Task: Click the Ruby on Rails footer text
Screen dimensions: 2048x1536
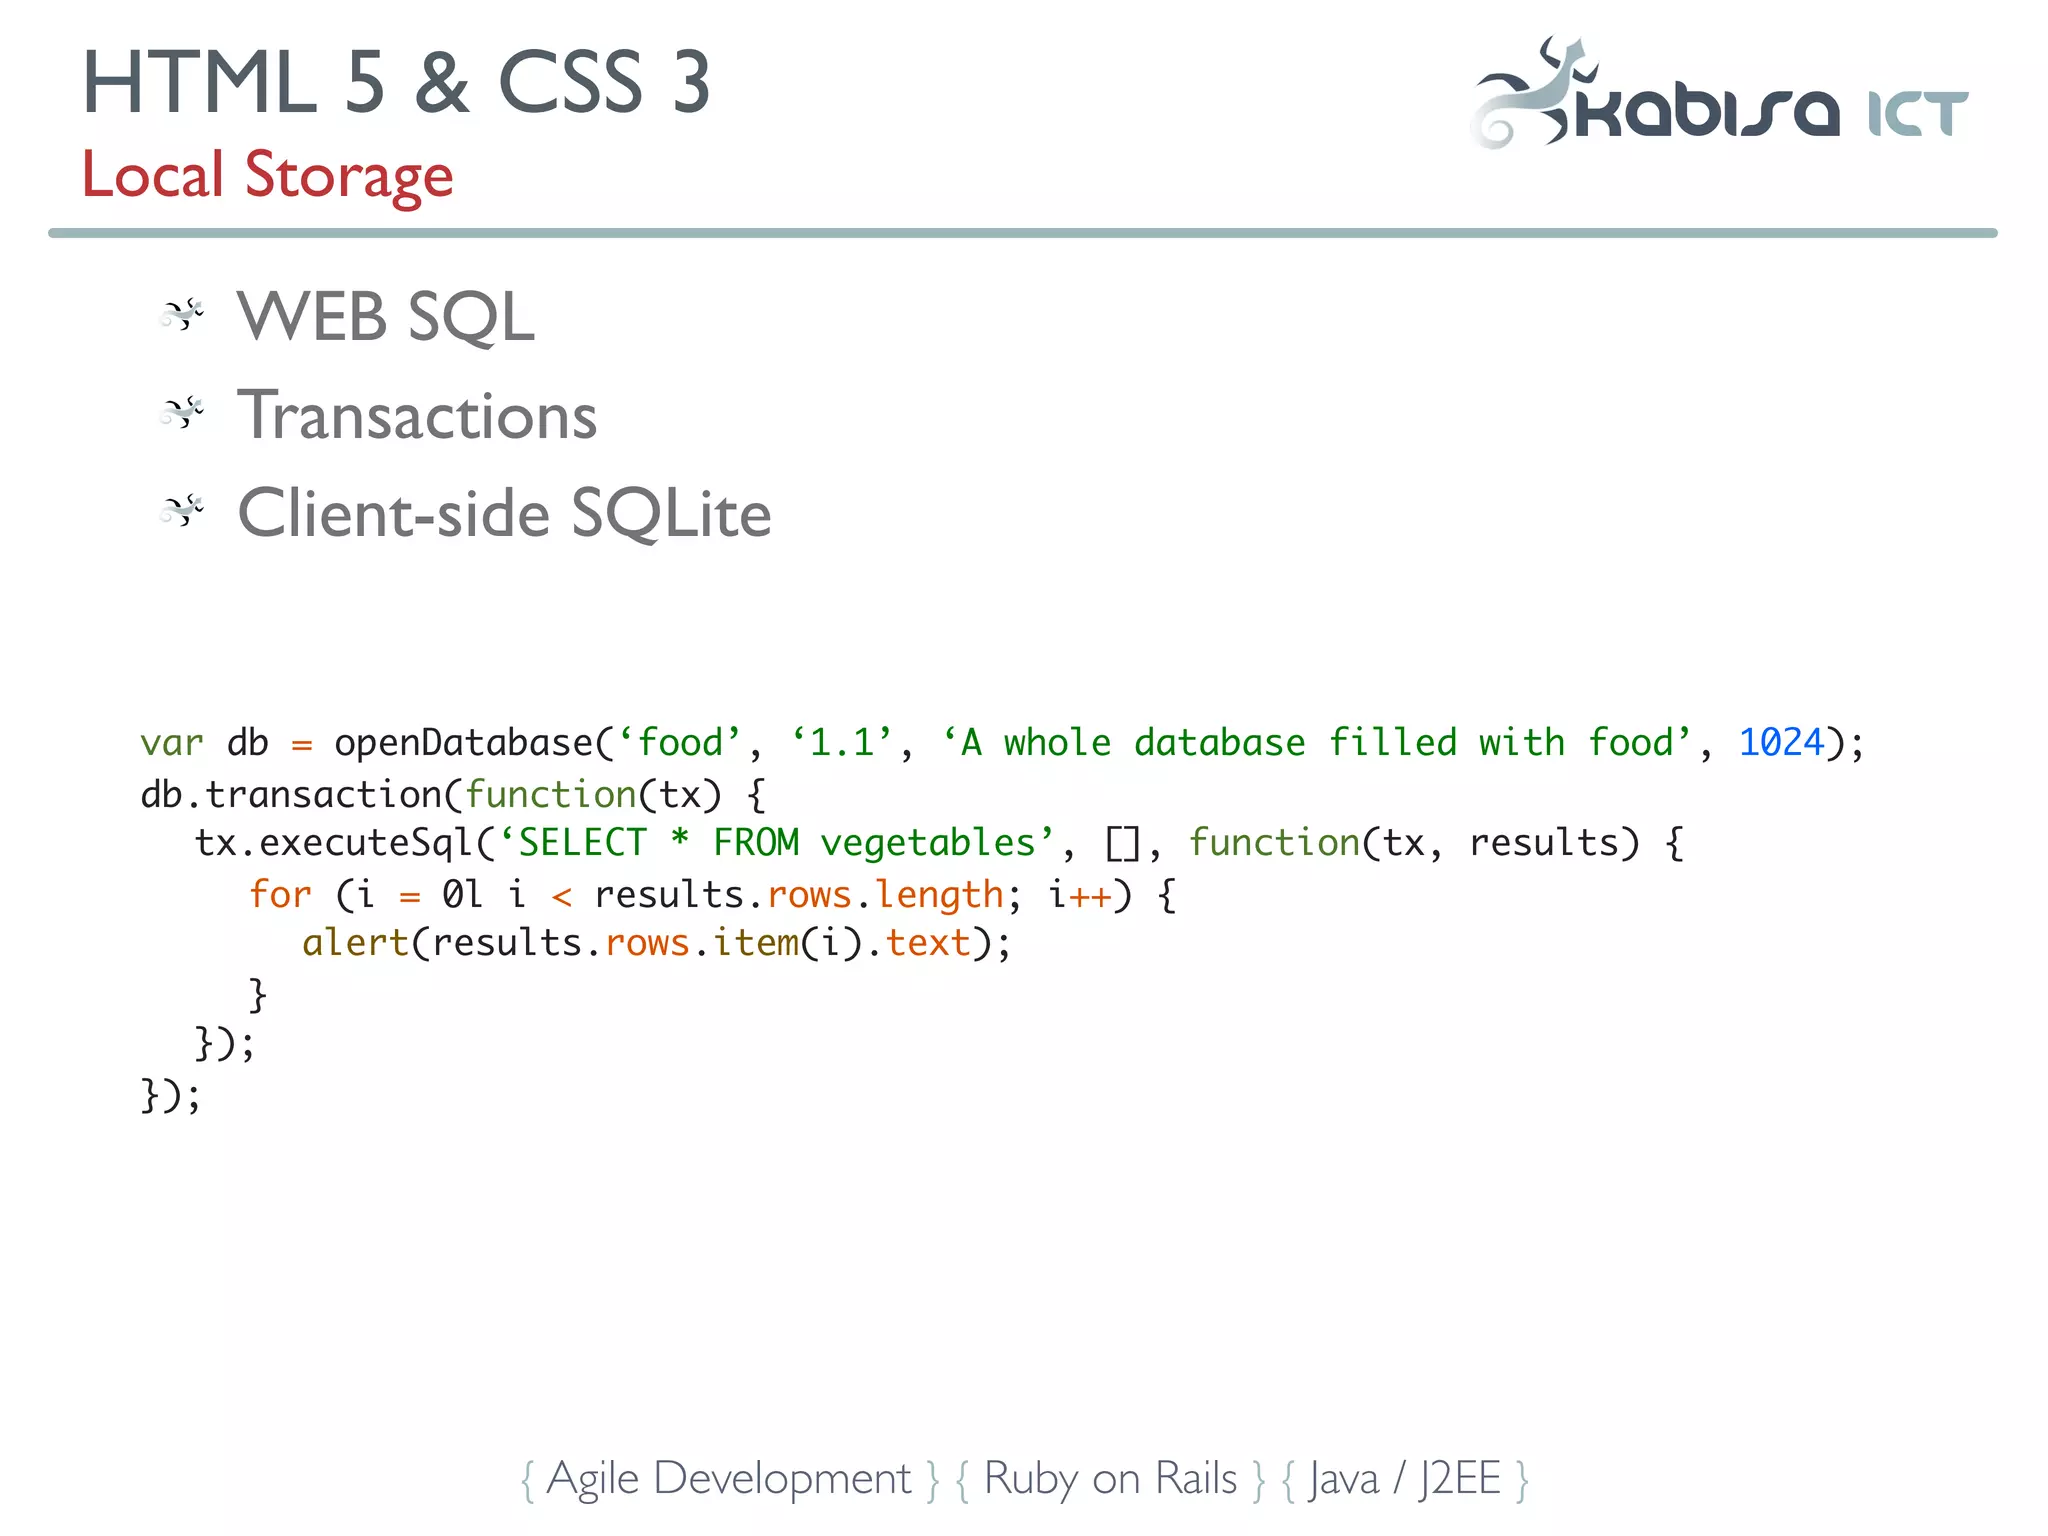Action: pyautogui.click(x=1110, y=1479)
